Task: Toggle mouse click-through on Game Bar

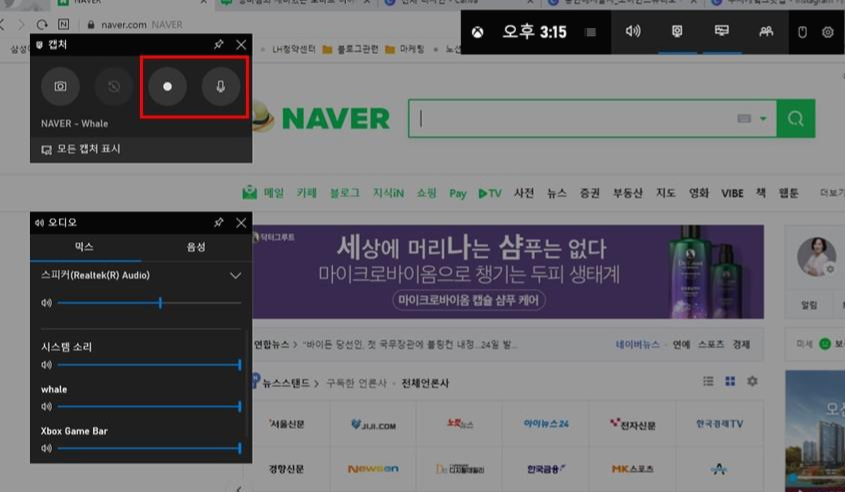Action: point(802,32)
